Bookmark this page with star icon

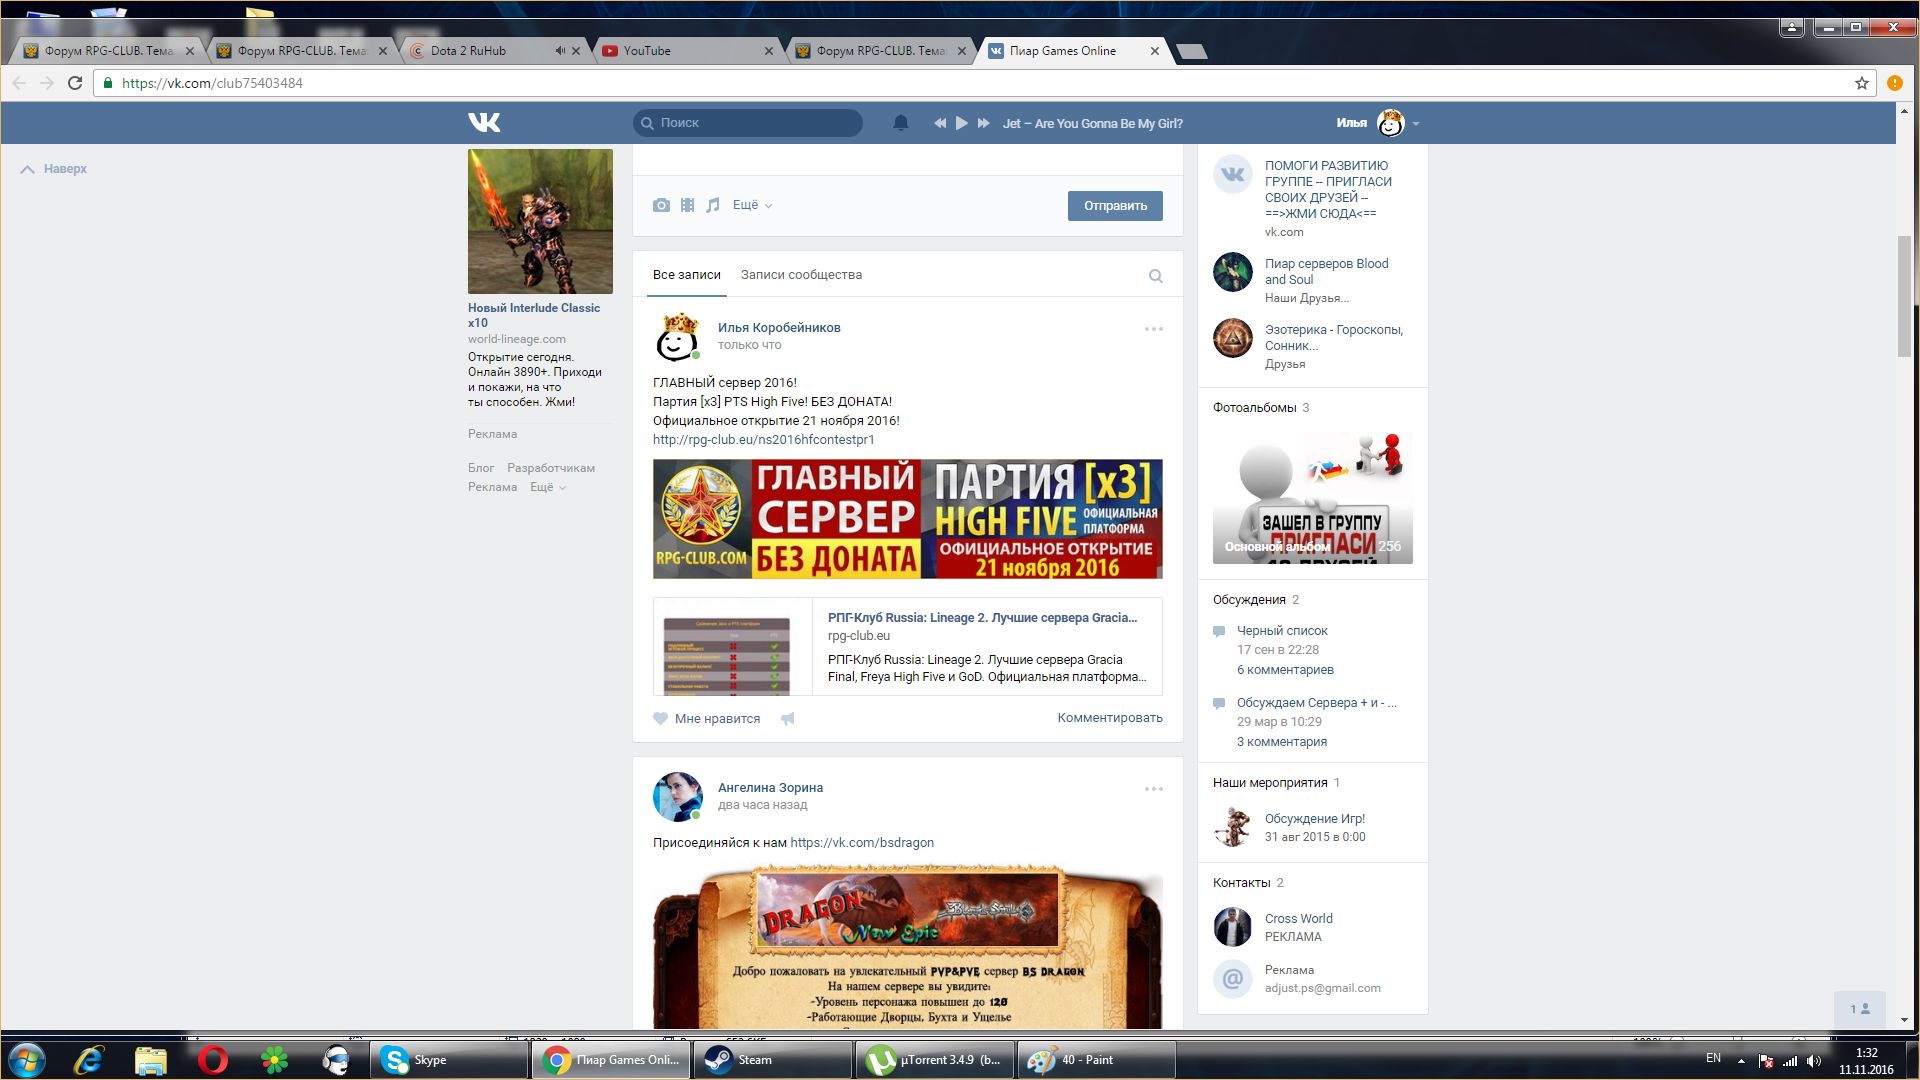click(1861, 83)
